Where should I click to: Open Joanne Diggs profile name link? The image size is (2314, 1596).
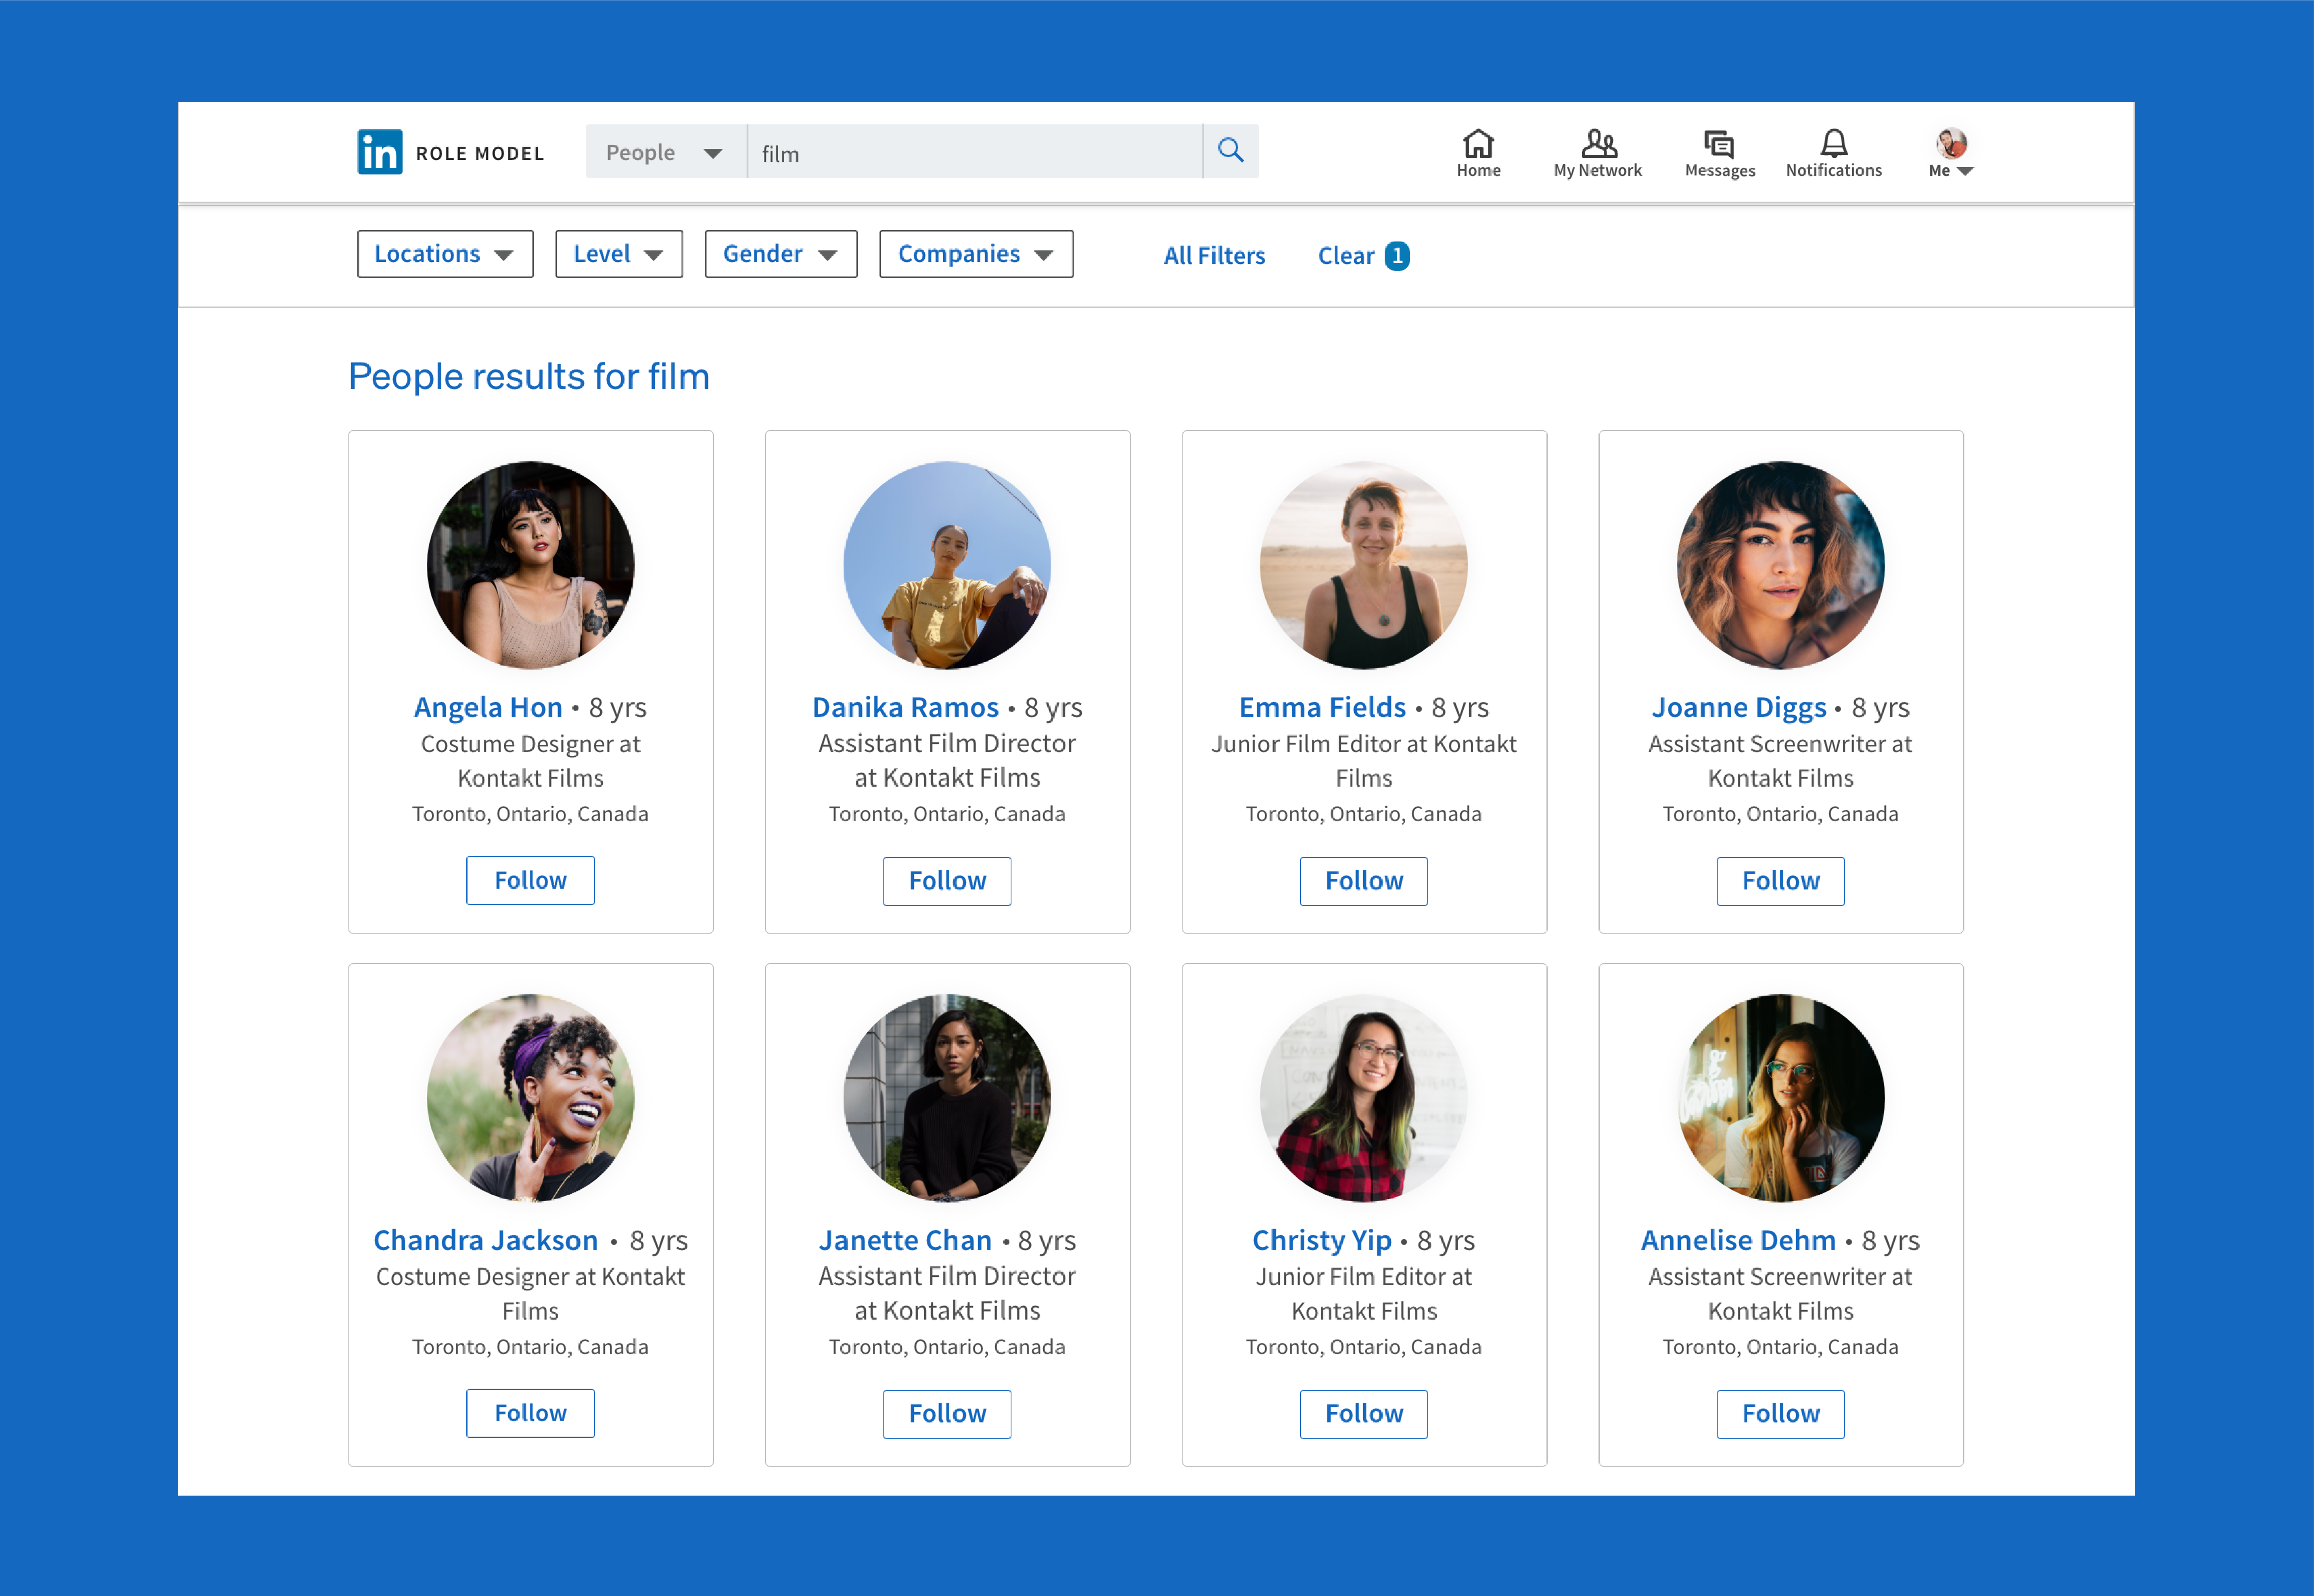1738,707
